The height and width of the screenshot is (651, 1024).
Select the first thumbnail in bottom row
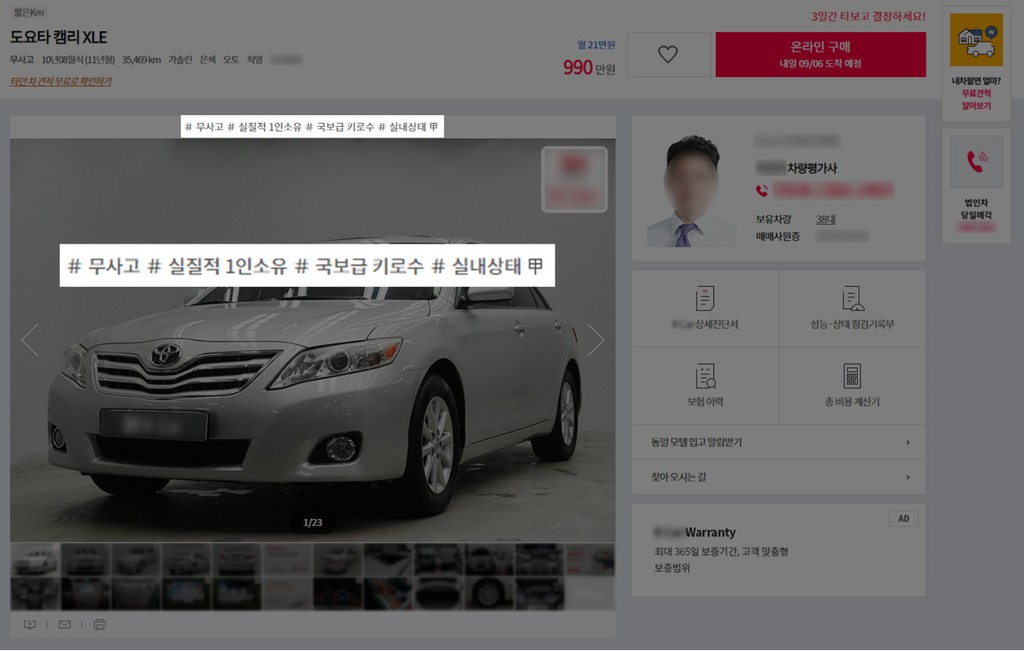tap(35, 594)
